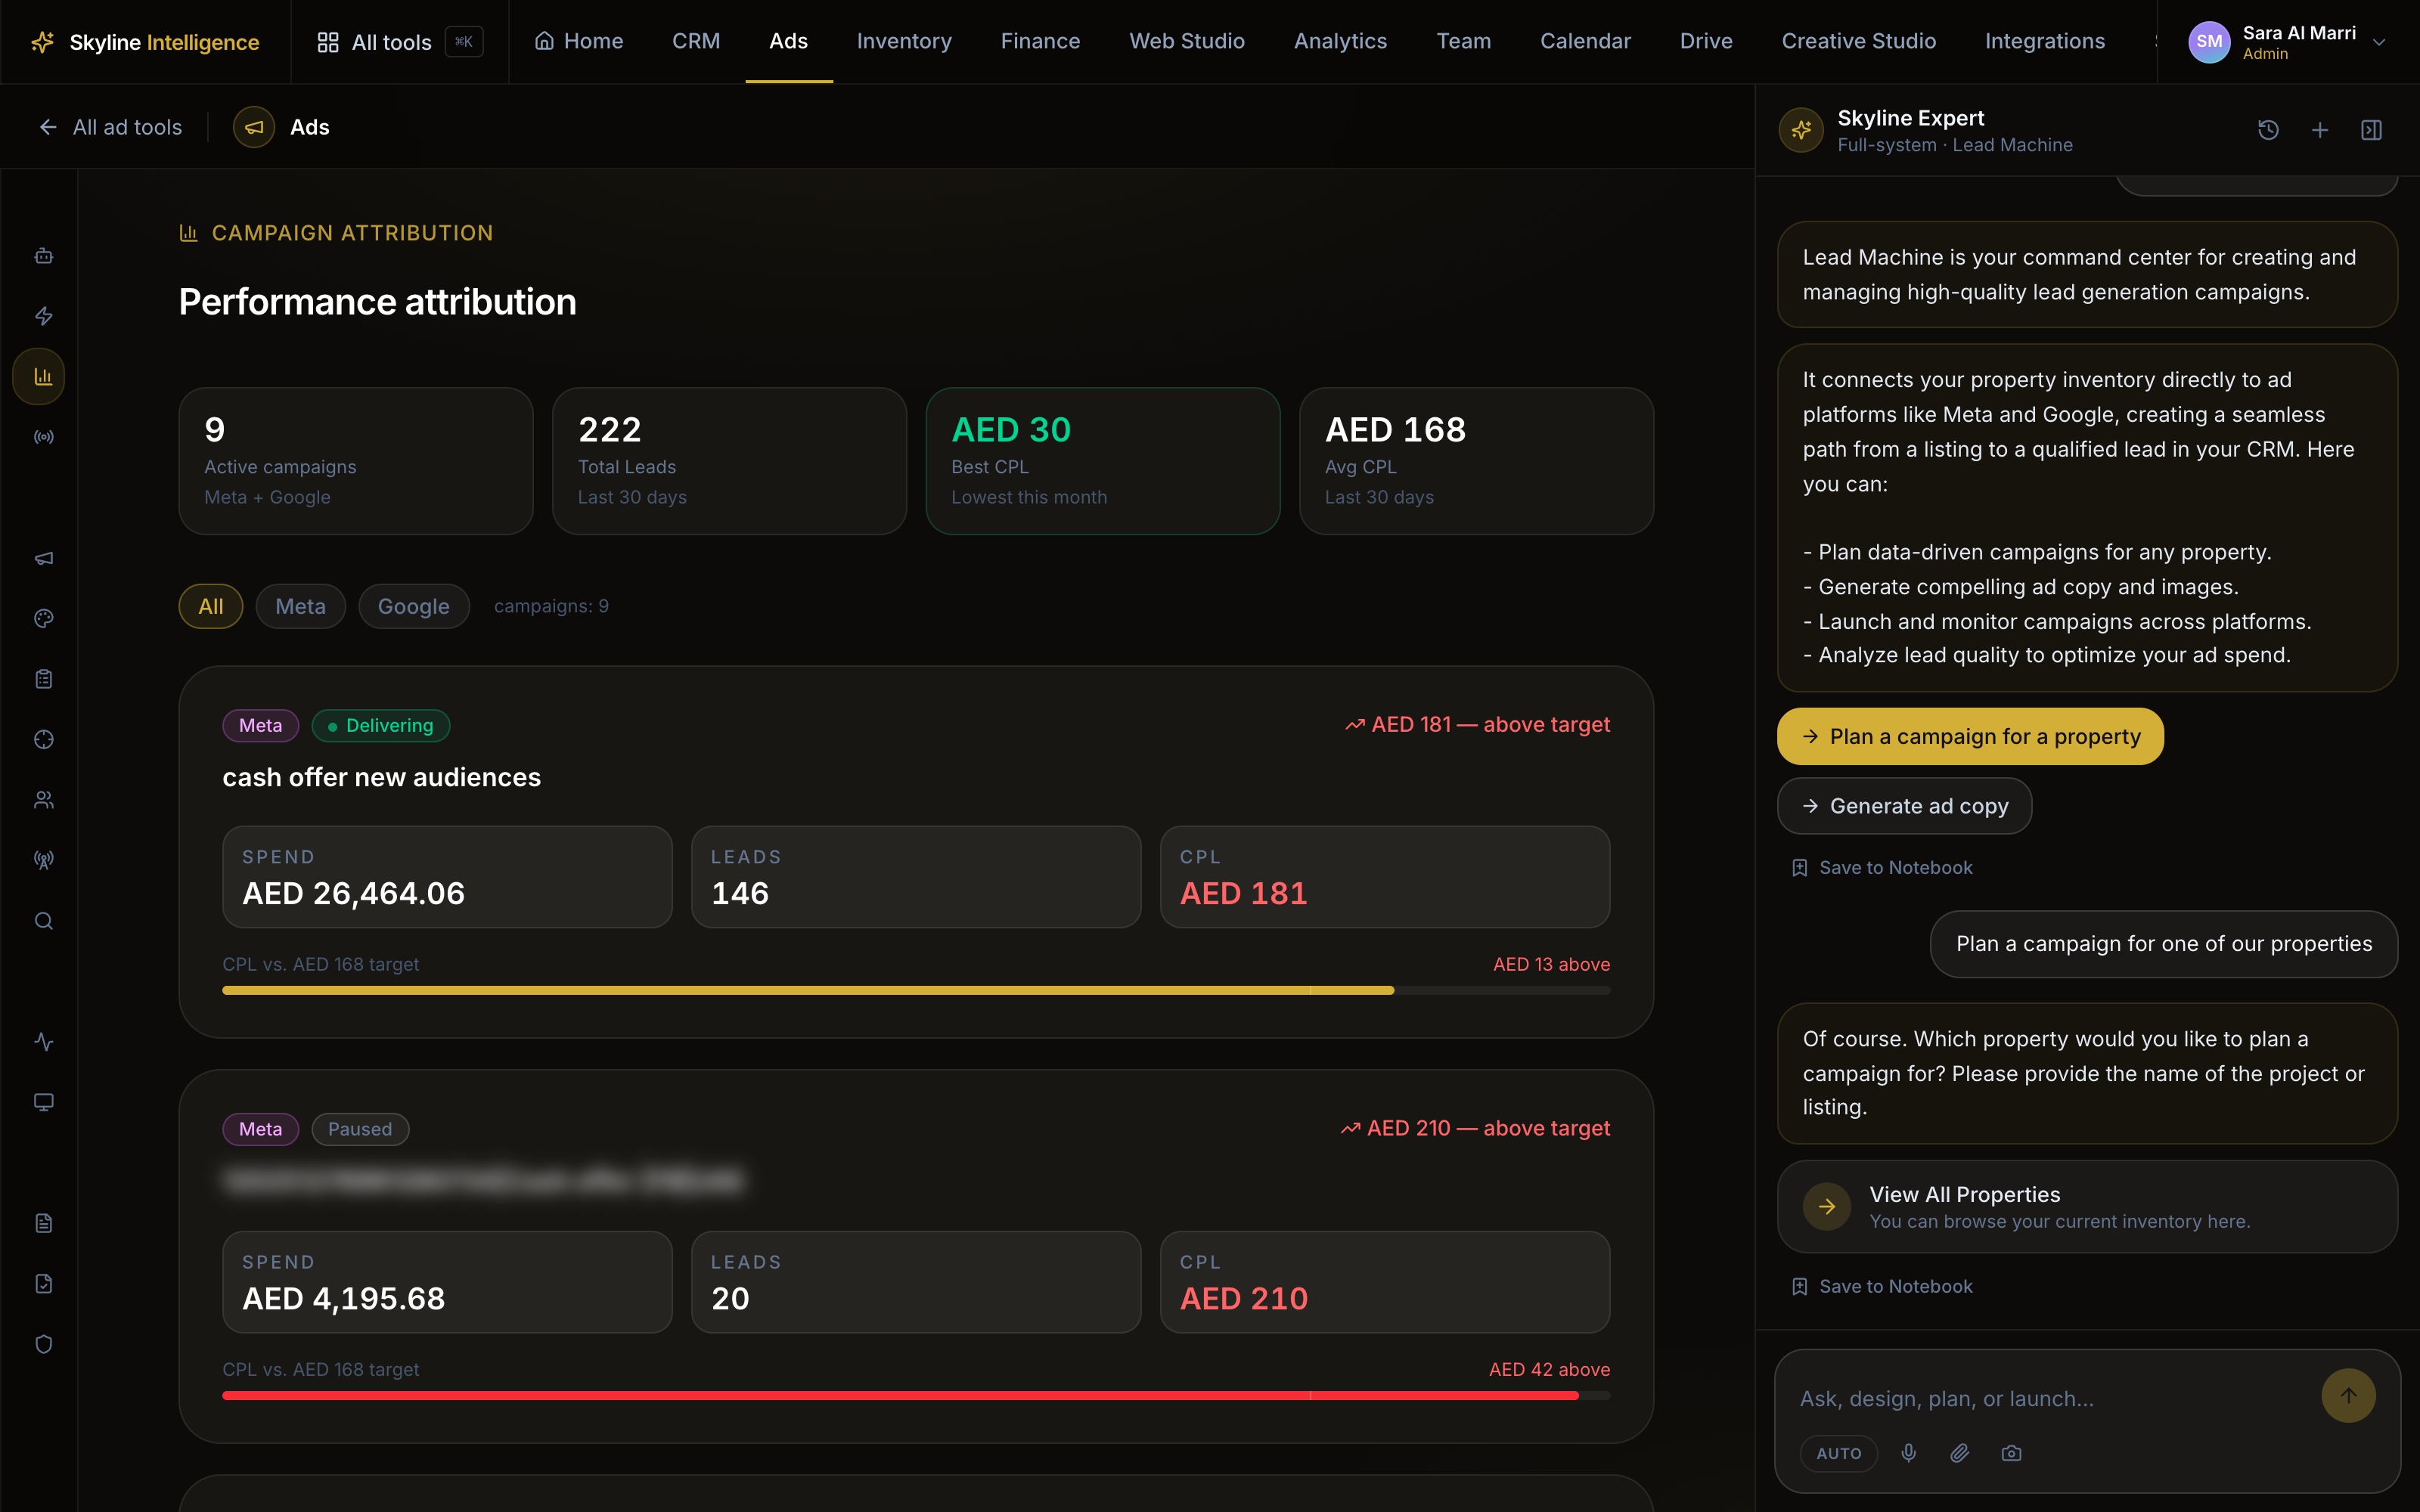This screenshot has height=1512, width=2420.
Task: Click the magnifier search sidebar icon
Action: coord(43,921)
